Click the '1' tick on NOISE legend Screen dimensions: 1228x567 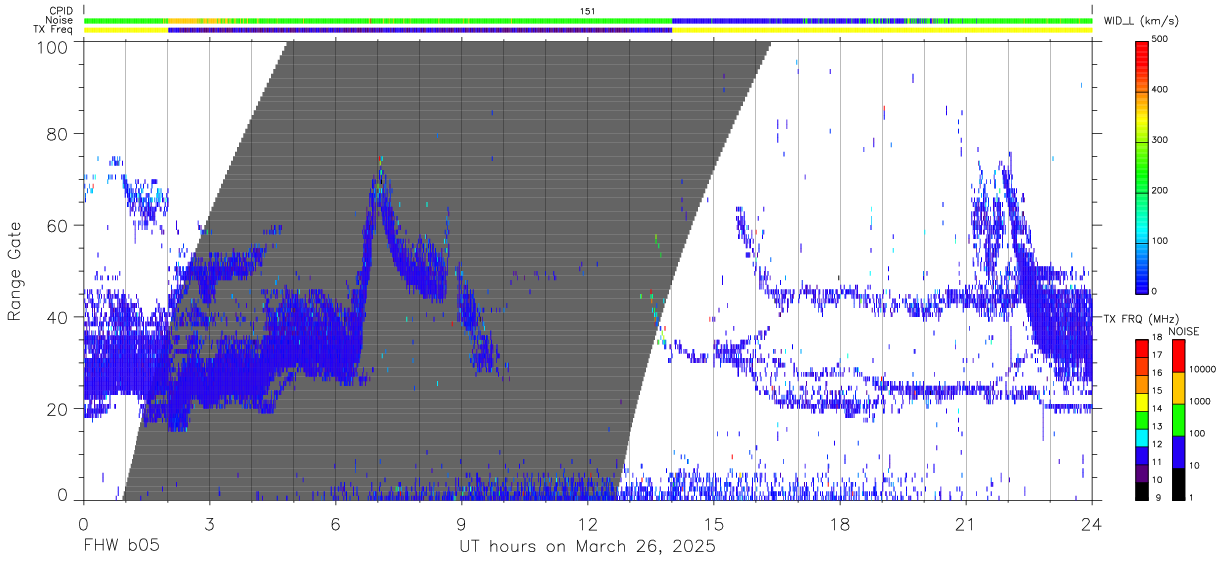tap(1191, 499)
